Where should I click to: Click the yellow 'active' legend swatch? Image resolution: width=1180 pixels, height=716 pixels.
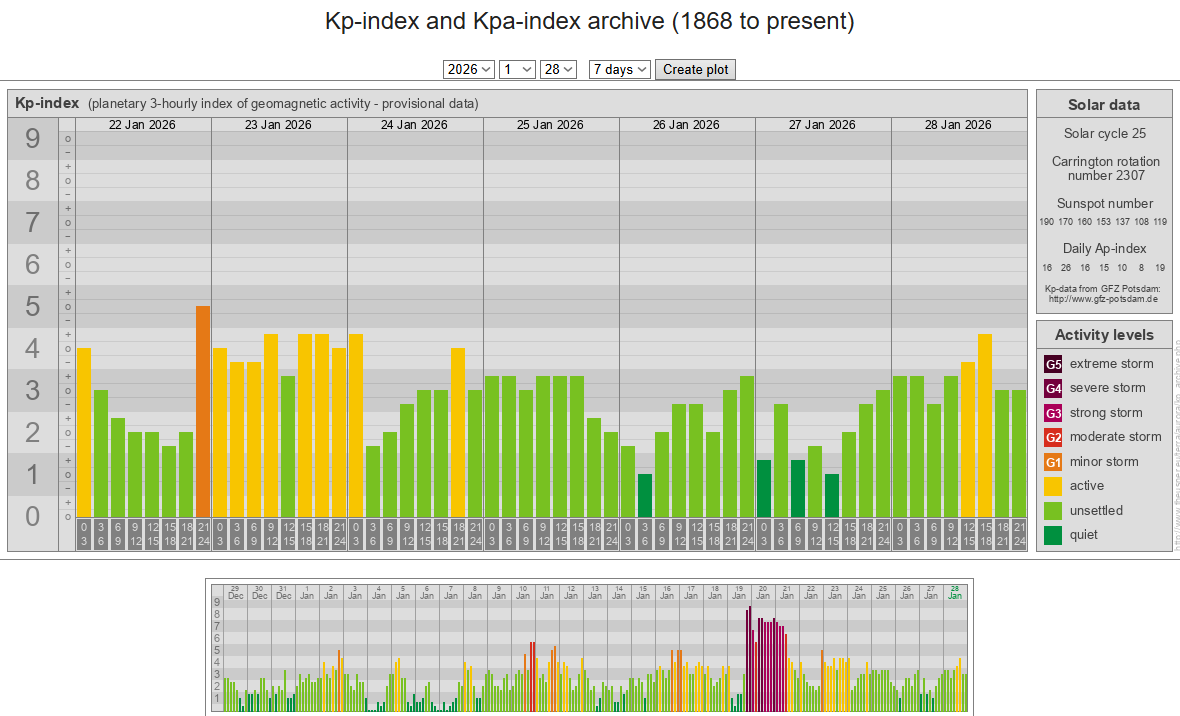click(1053, 486)
